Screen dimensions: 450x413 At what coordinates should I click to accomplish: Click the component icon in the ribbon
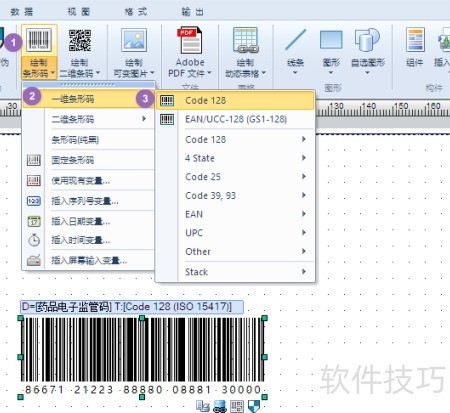(x=415, y=40)
